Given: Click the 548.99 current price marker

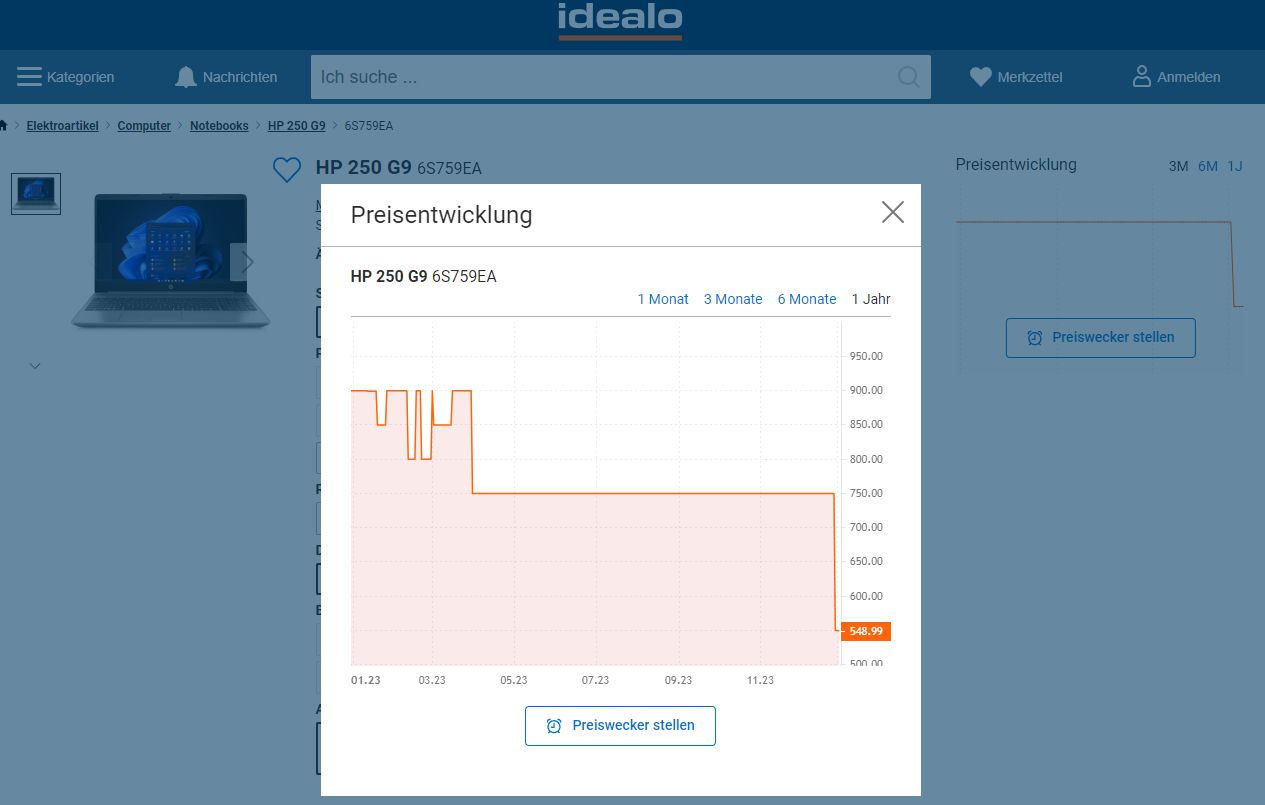Looking at the screenshot, I should click(866, 631).
